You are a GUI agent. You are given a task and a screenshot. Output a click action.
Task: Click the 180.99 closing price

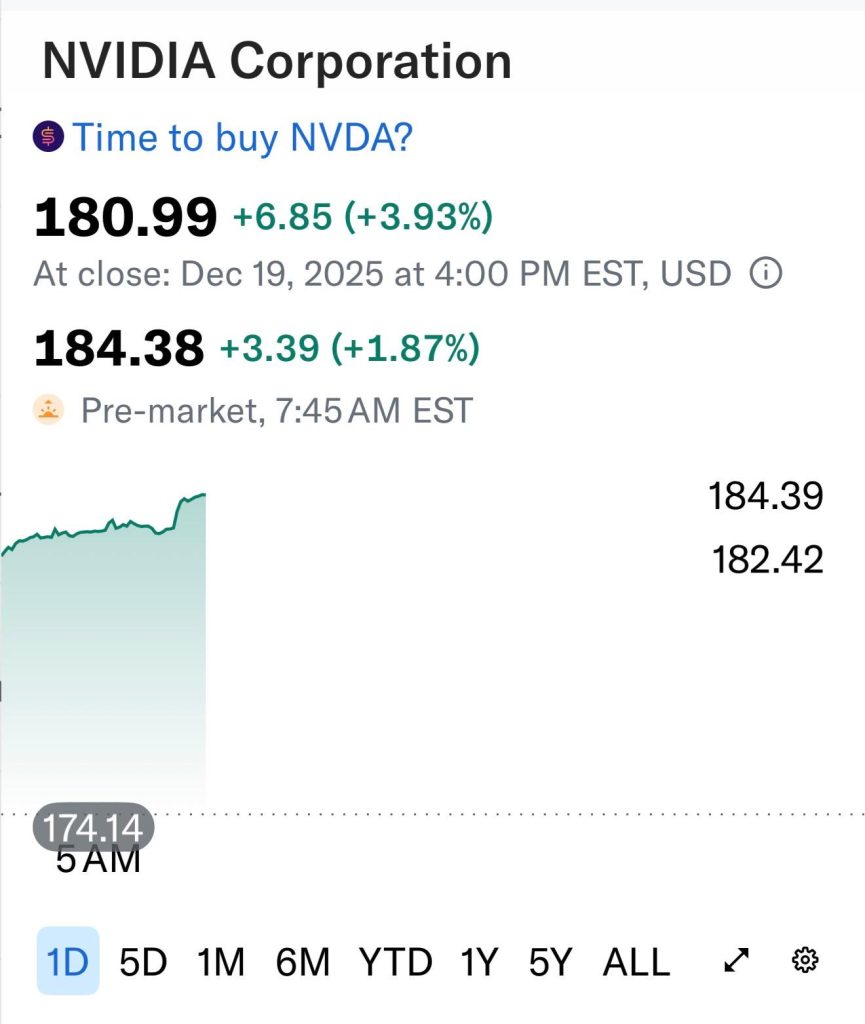125,218
